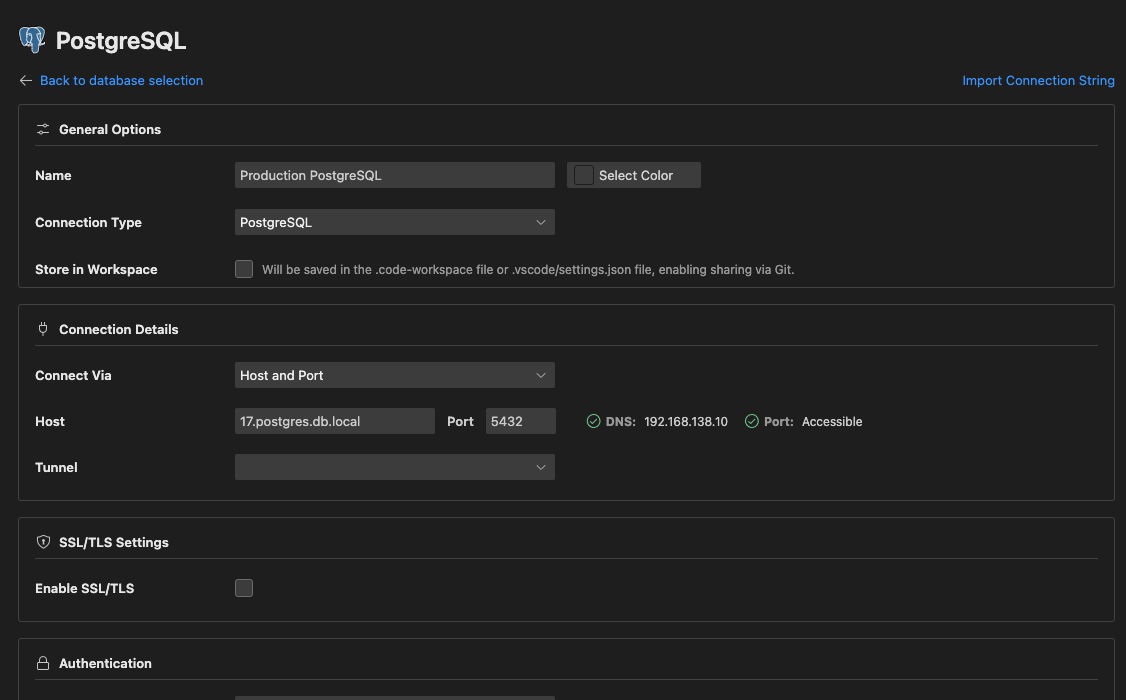This screenshot has height=700, width=1126.
Task: Click the Authentication lock icon
Action: point(43,663)
